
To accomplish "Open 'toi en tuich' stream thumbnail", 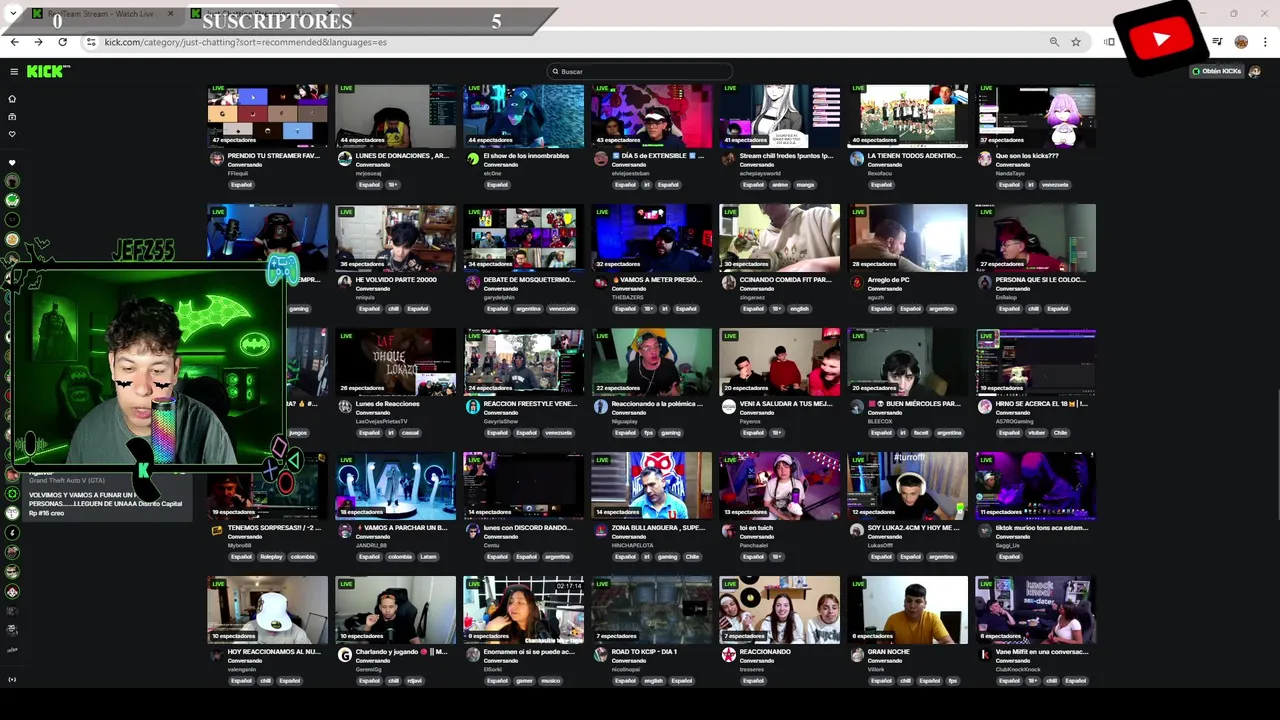I will 779,486.
